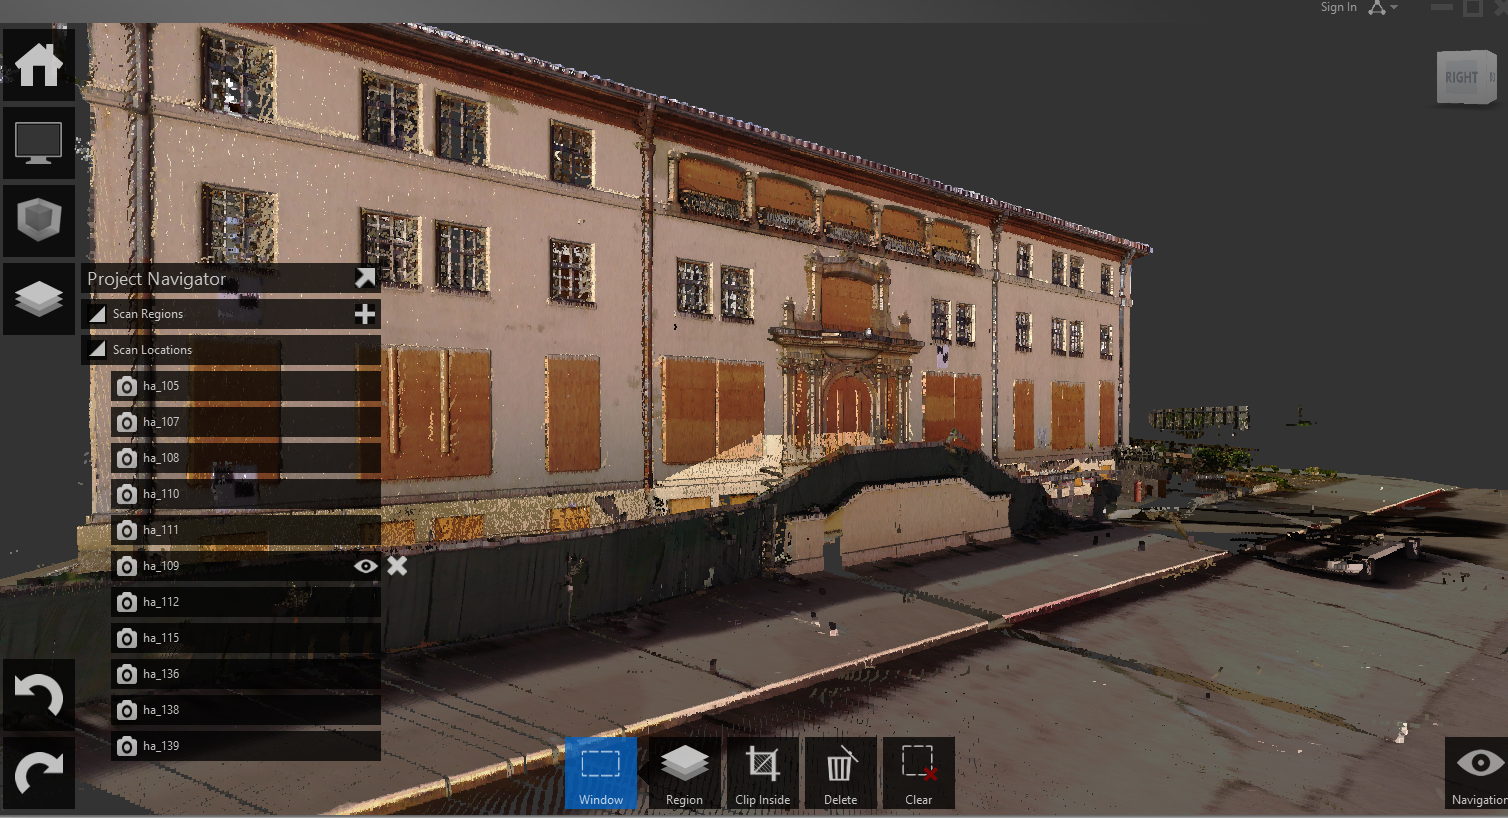Image resolution: width=1508 pixels, height=818 pixels.
Task: Click camera icon of ha_115
Action: tap(126, 638)
